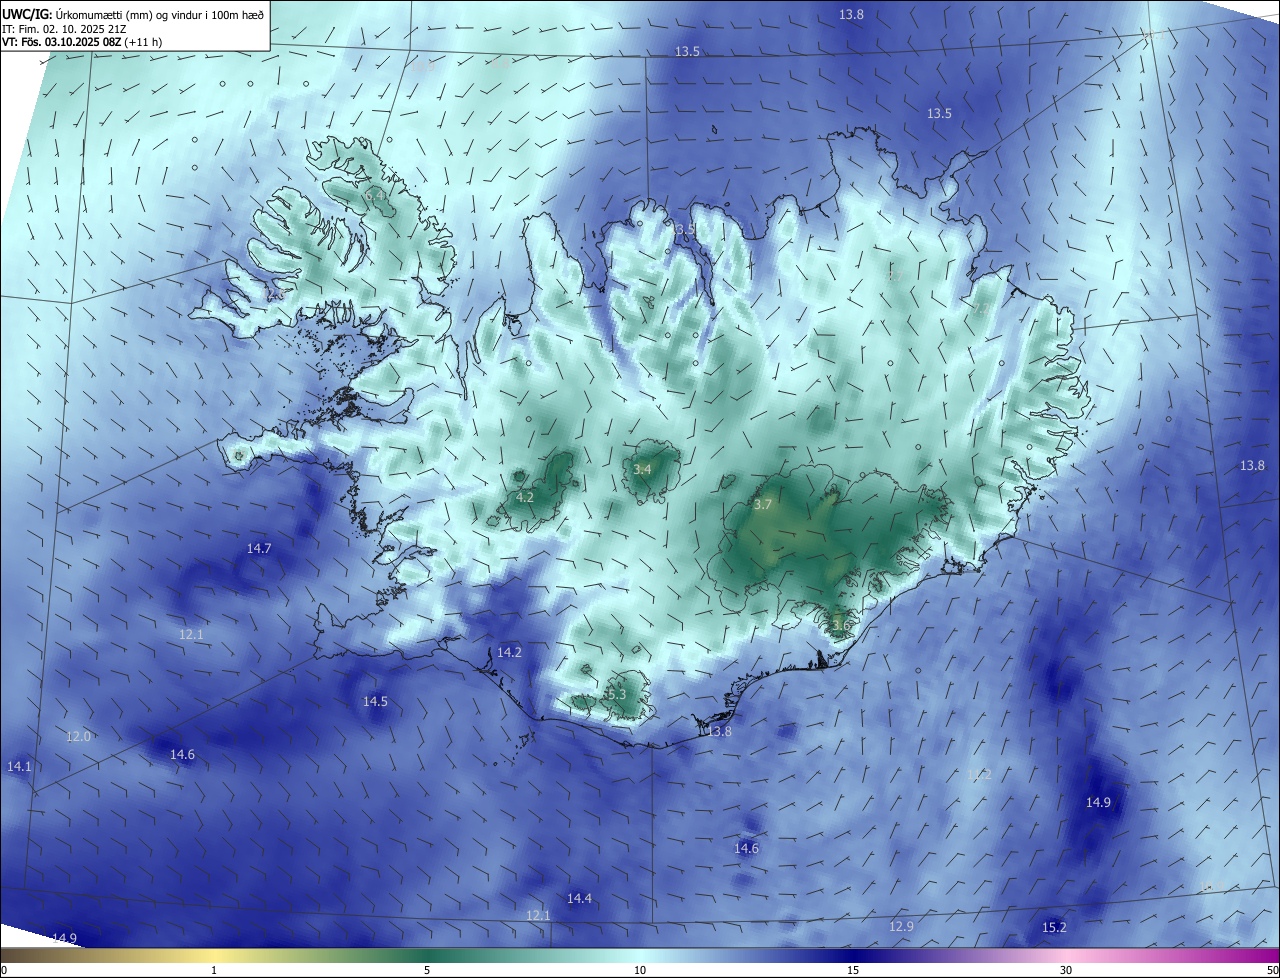Click the 'IT: Fim. 02. 10. 2025 21Z' line
Screen dimensions: 1280x978
pyautogui.click(x=62, y=28)
